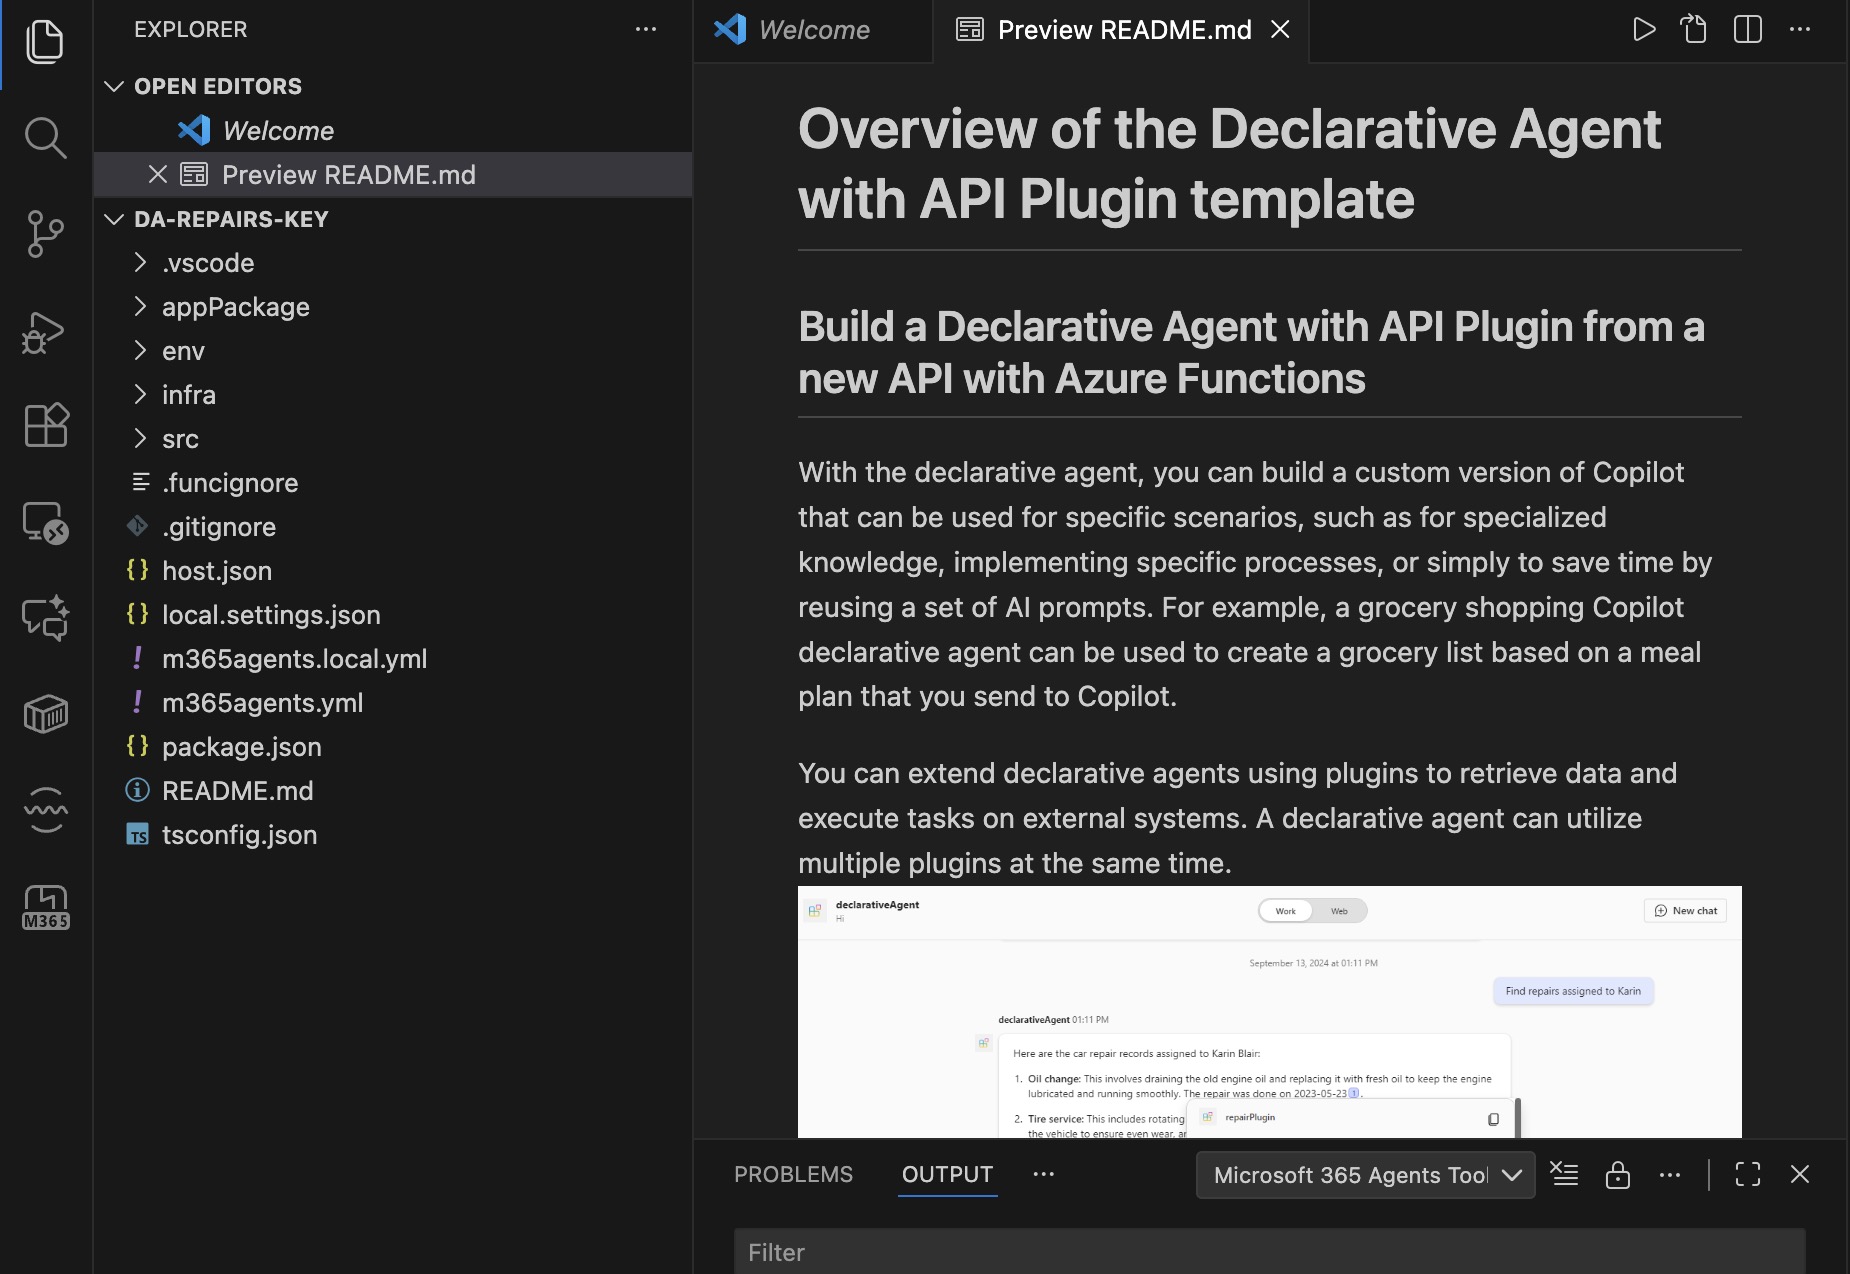This screenshot has height=1274, width=1850.
Task: Open the Containers view icon
Action: coord(45,714)
